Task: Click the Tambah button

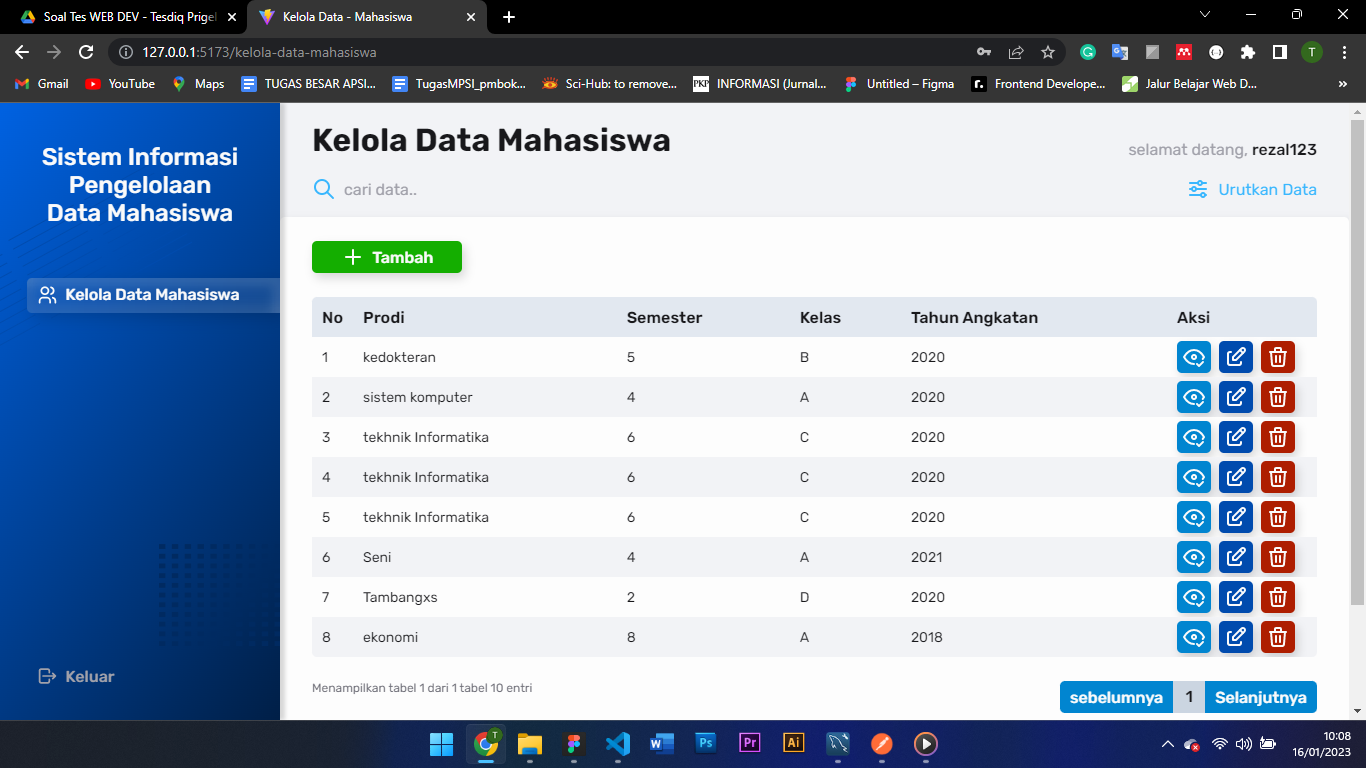Action: pyautogui.click(x=386, y=257)
